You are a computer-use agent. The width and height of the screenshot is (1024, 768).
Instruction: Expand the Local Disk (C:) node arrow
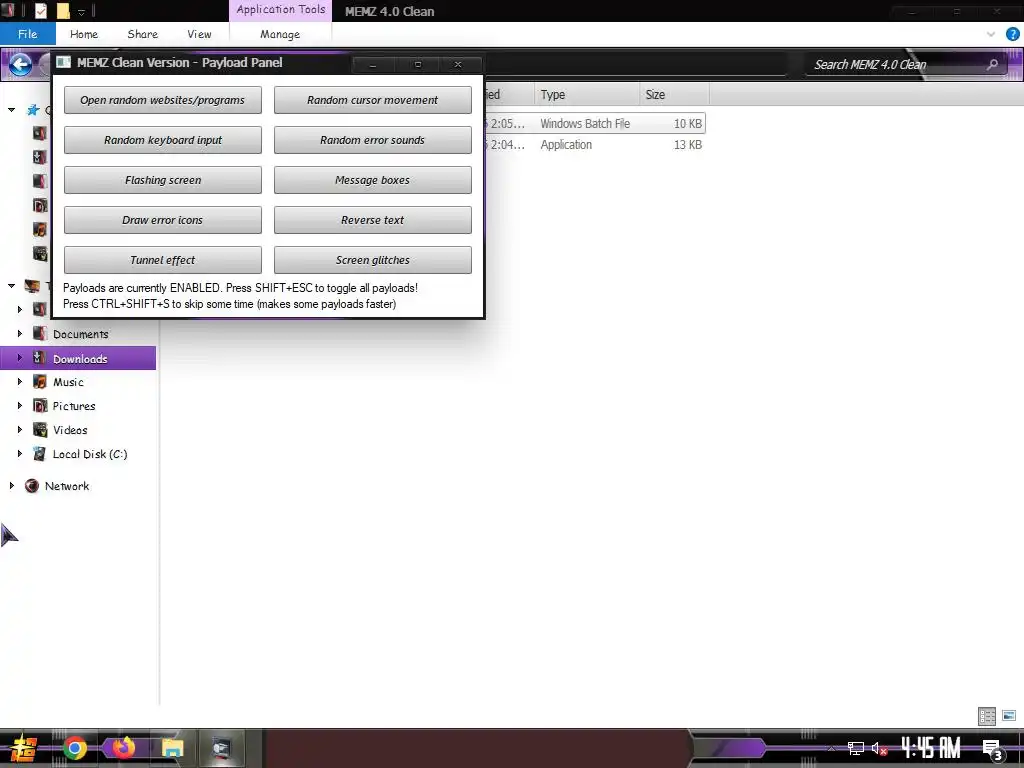click(x=20, y=454)
